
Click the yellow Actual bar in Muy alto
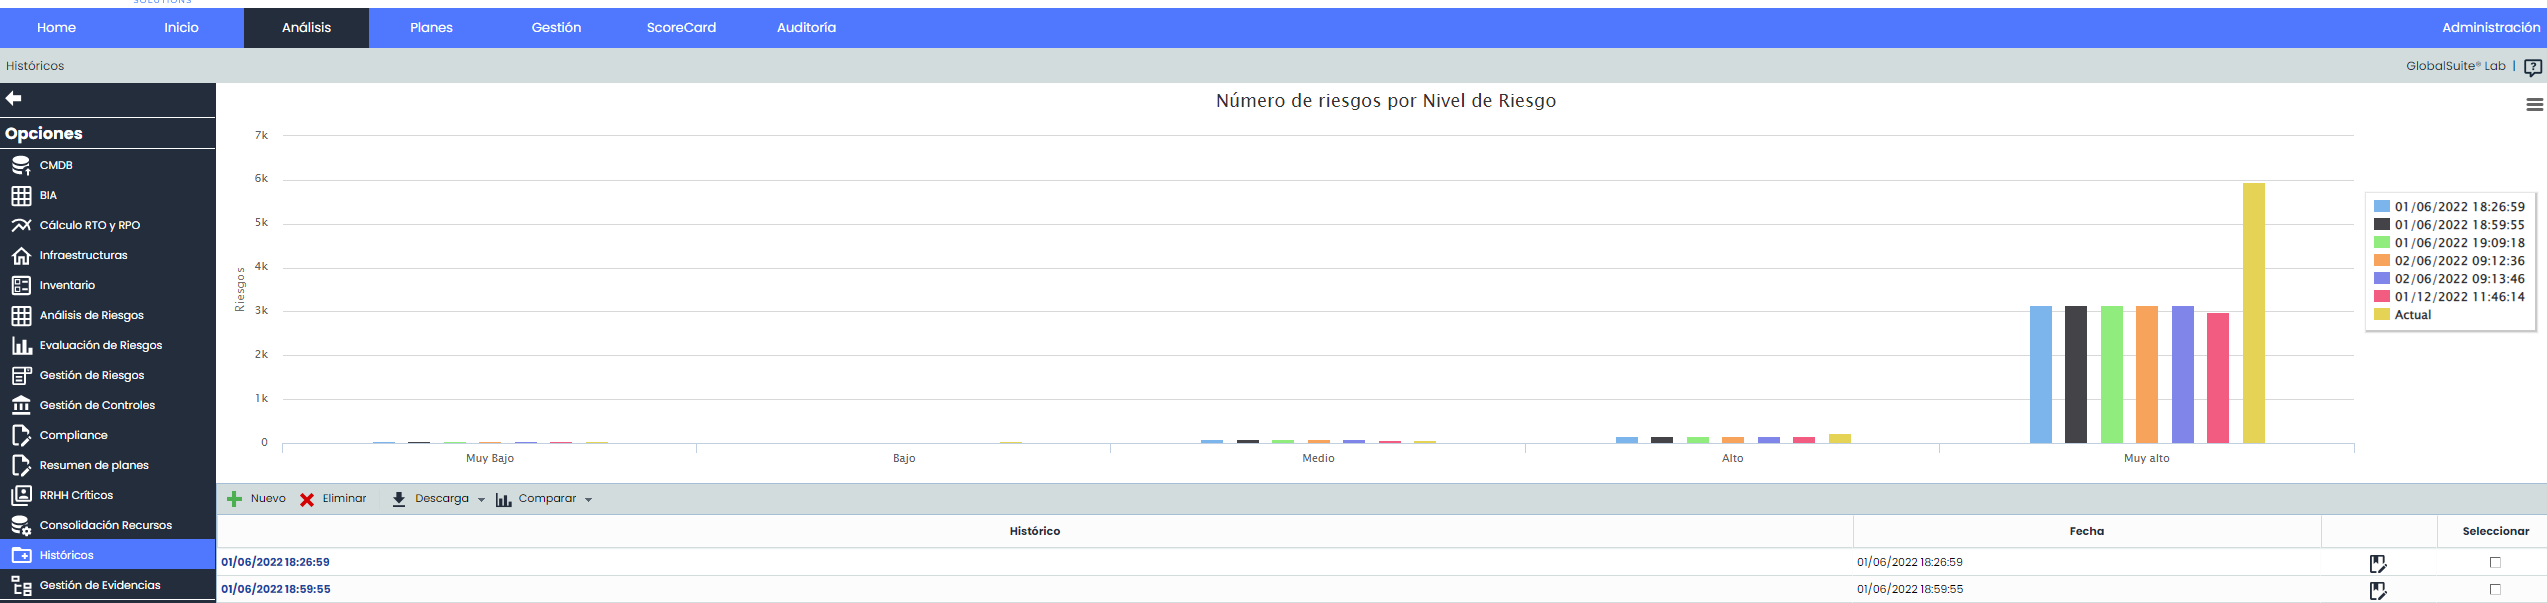2253,312
